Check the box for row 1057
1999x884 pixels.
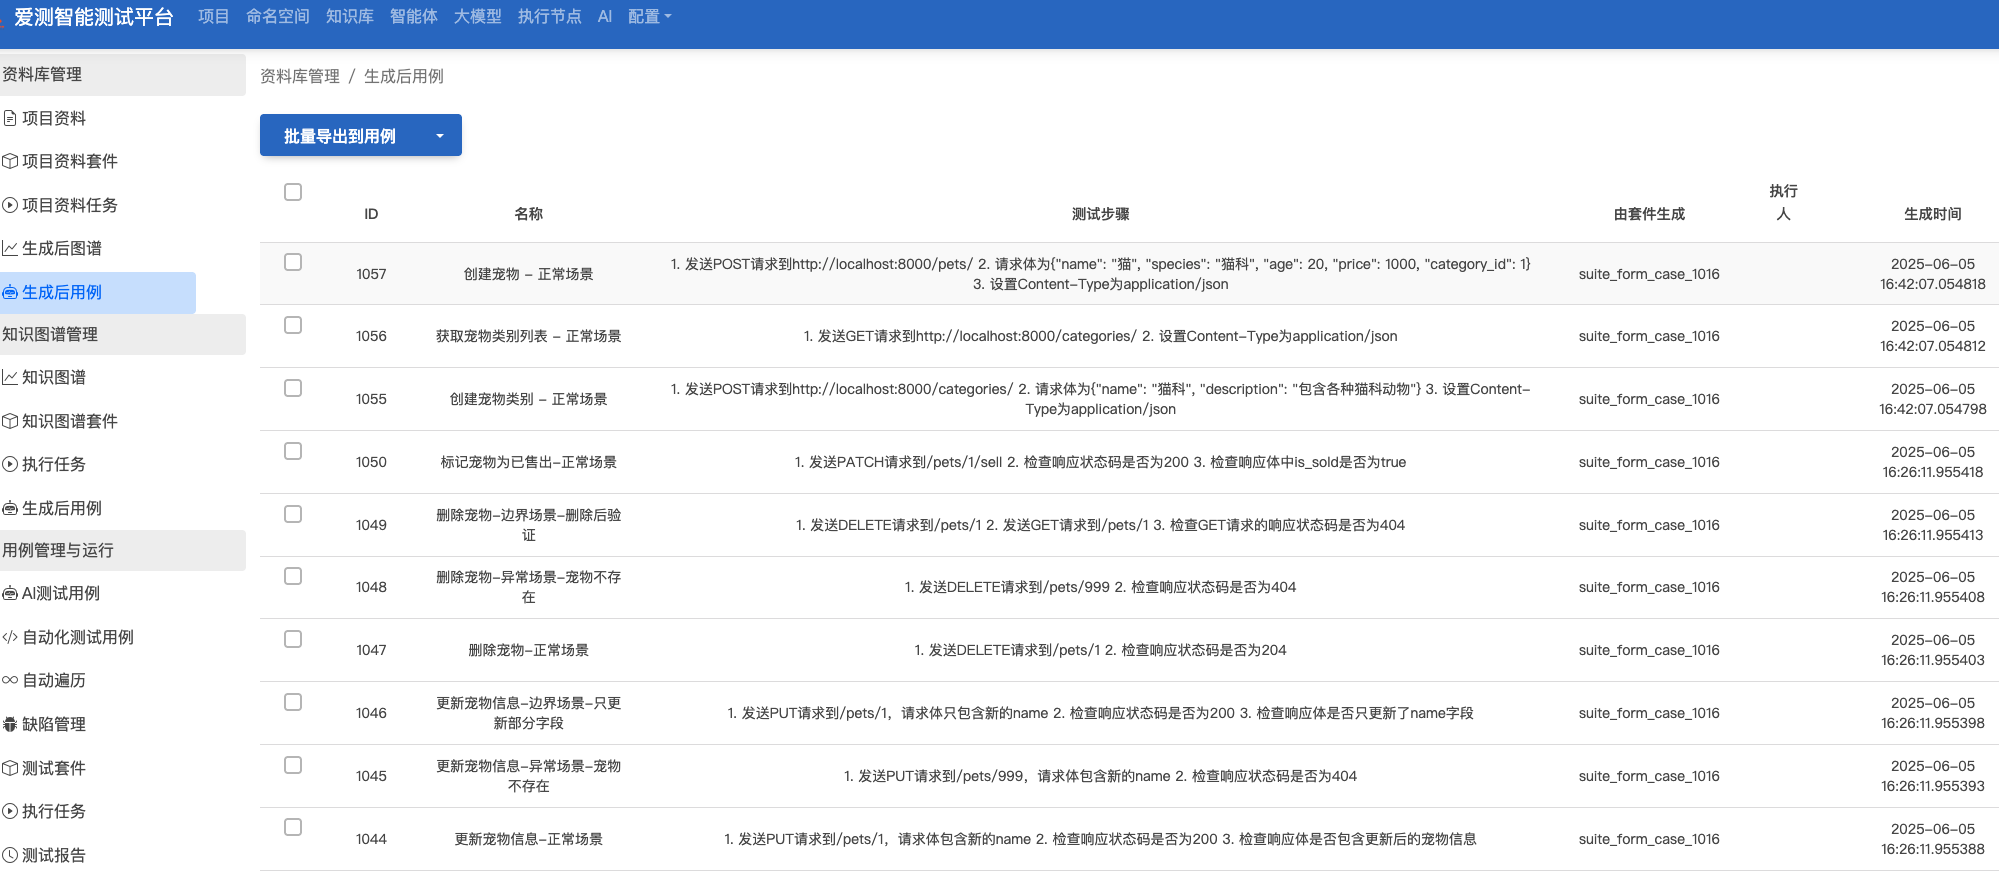[293, 262]
